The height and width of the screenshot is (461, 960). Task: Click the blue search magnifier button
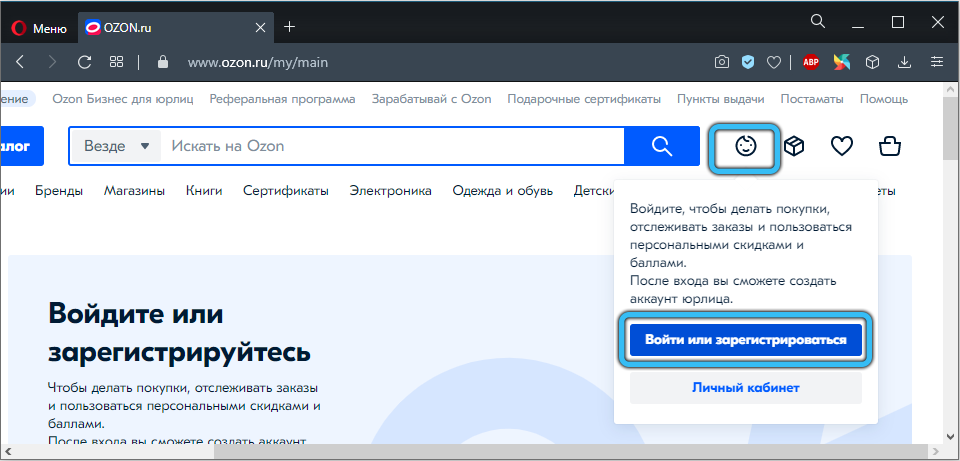click(x=662, y=146)
